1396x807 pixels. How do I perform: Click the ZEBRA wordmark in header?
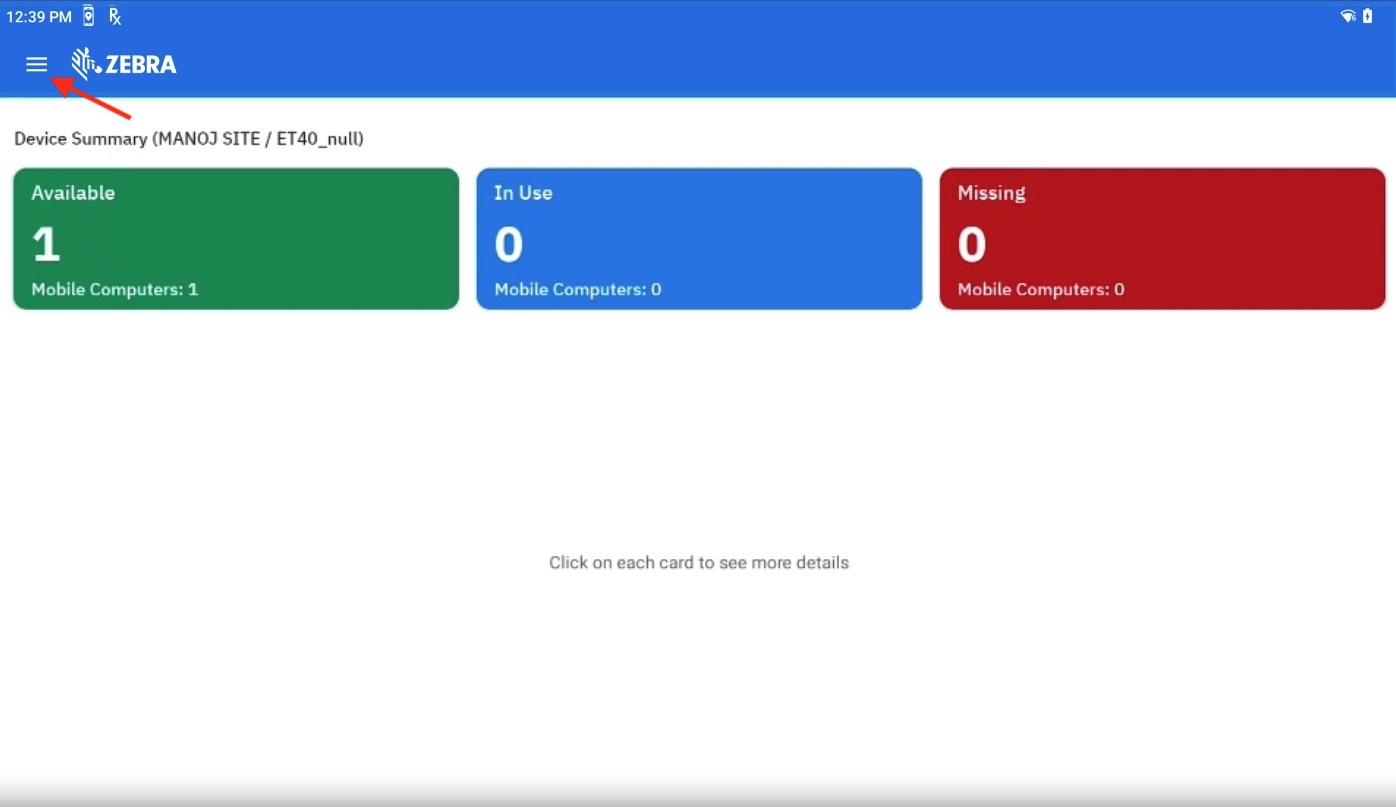point(141,65)
